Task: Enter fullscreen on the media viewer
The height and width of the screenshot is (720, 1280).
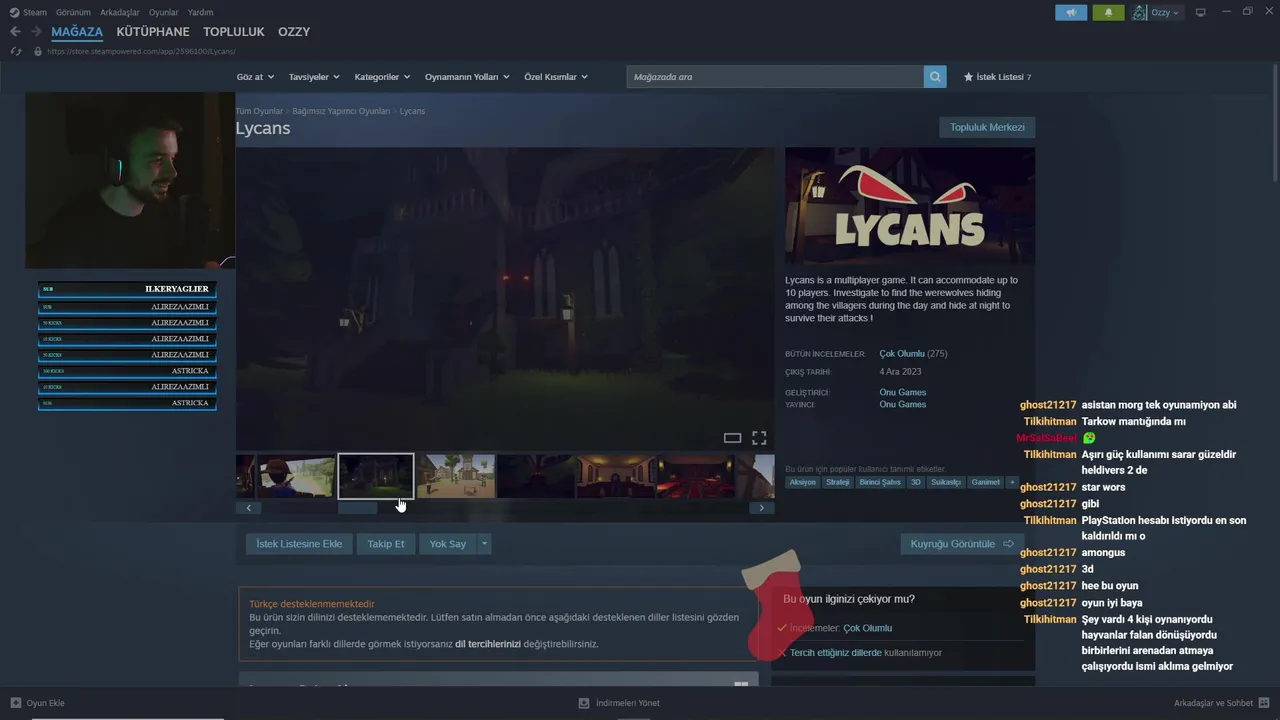Action: click(x=759, y=438)
